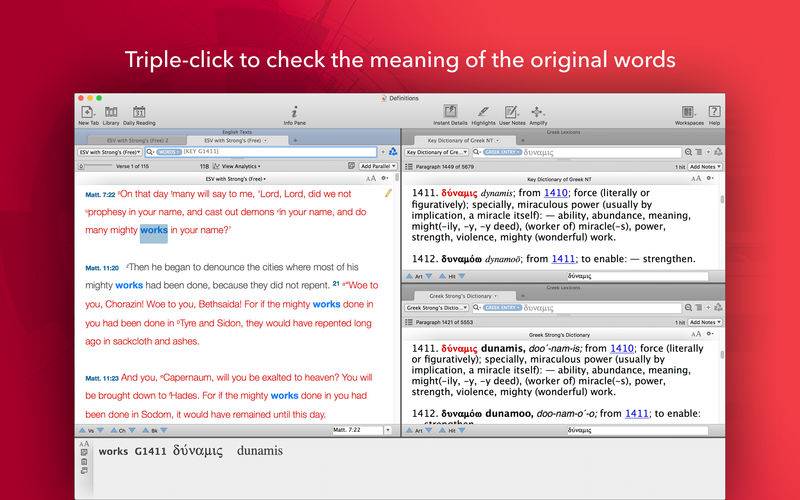The image size is (800, 500).
Task: Toggle the table of contents icon in the Greek Strong's pane
Action: click(409, 322)
